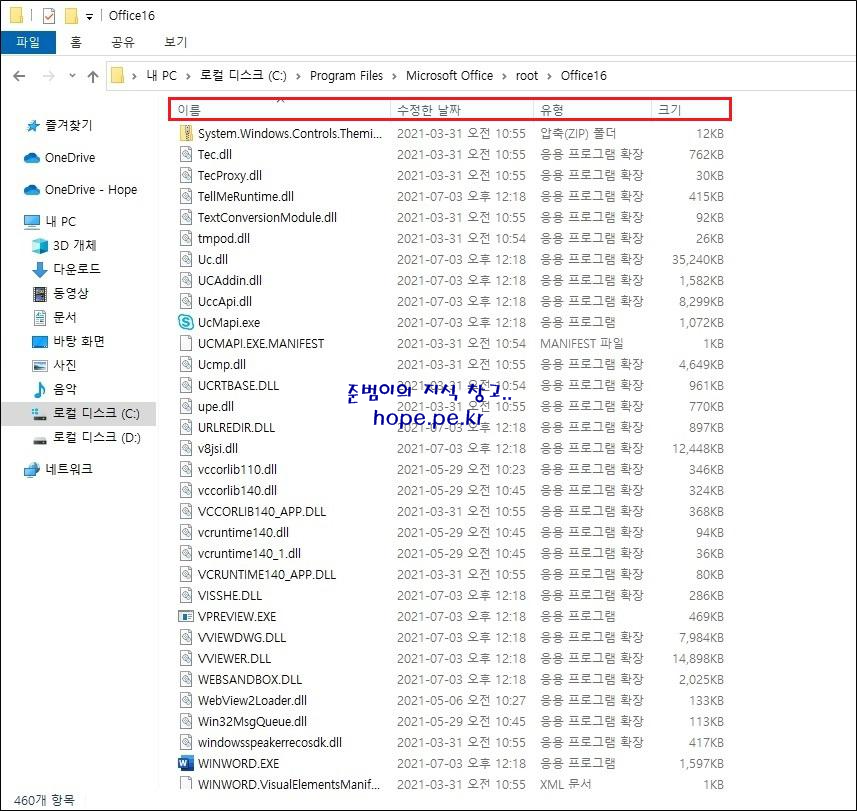Select 로컬 디스크 (D:) in the navigation pane
Viewport: 857px width, 811px height.
tap(96, 438)
